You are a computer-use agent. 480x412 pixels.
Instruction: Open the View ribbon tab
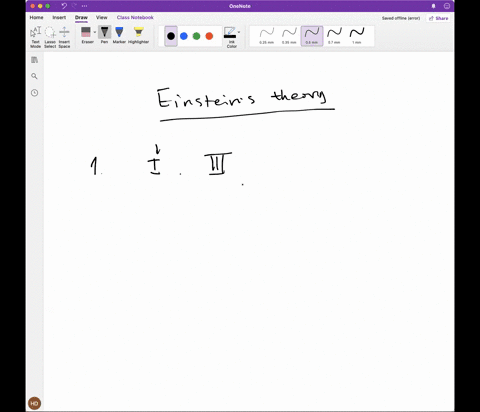tap(102, 17)
